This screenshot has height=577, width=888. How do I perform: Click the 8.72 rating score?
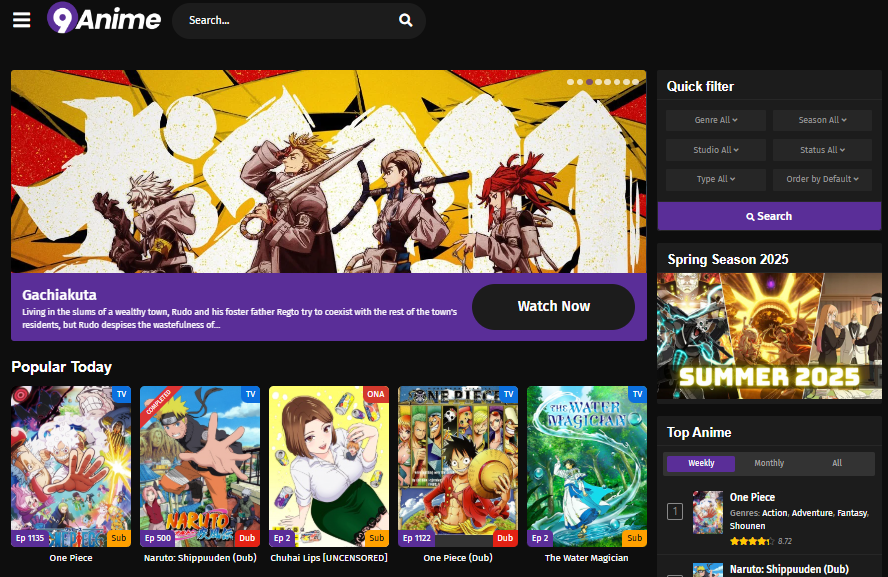coord(784,541)
